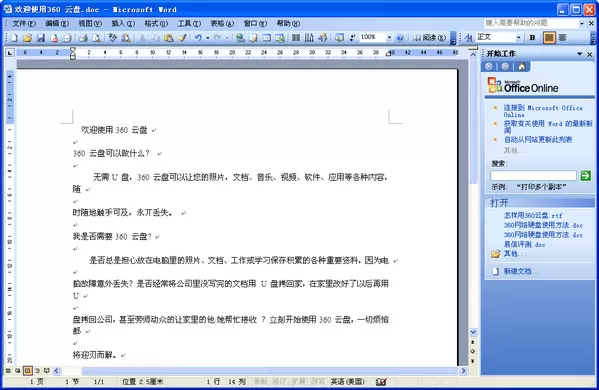Toggle Bold formatting button
Image resolution: width=599 pixels, height=390 pixels.
(x=533, y=37)
